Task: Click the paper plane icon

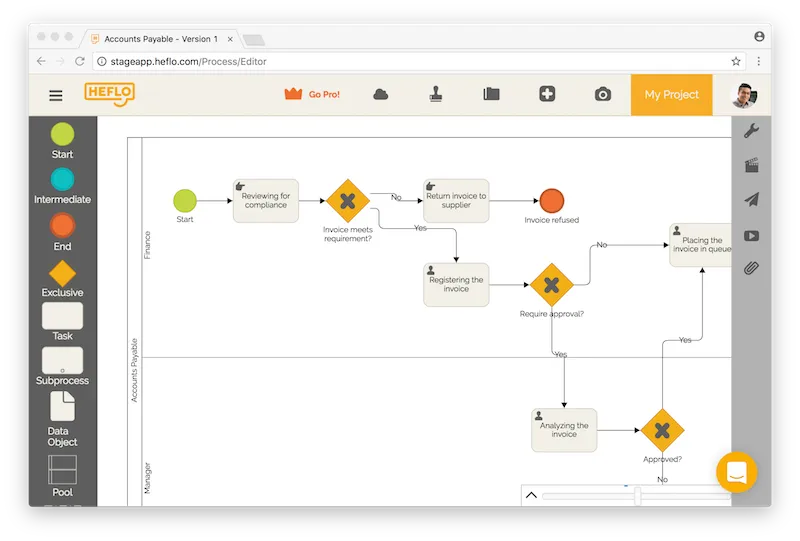Action: pos(752,200)
